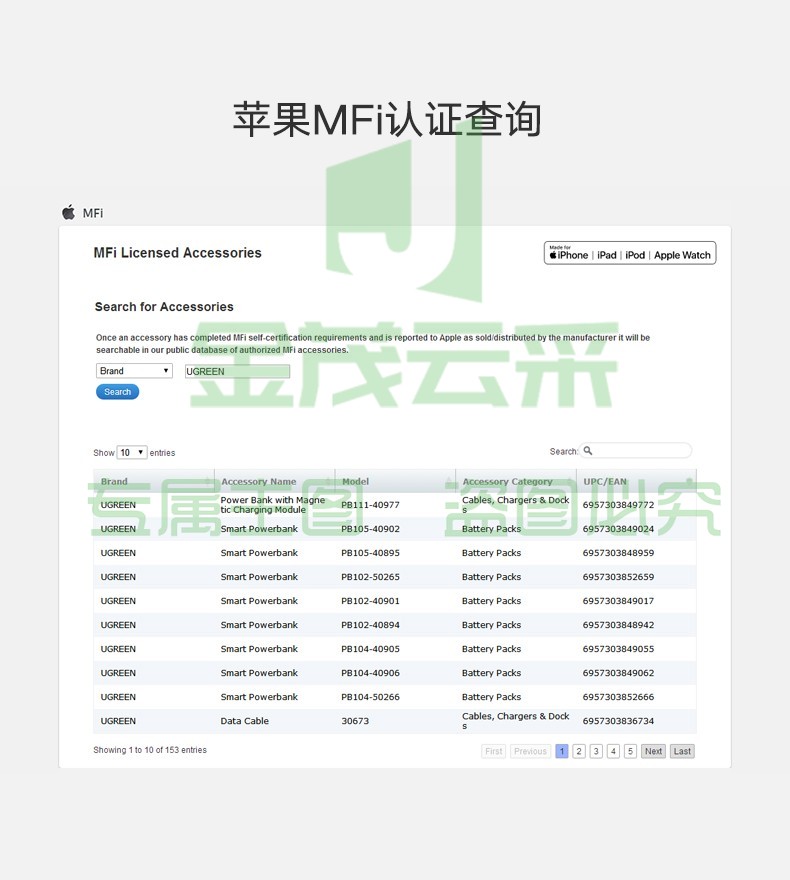Viewport: 790px width, 880px height.
Task: Sort table by Model column header
Action: click(x=395, y=482)
